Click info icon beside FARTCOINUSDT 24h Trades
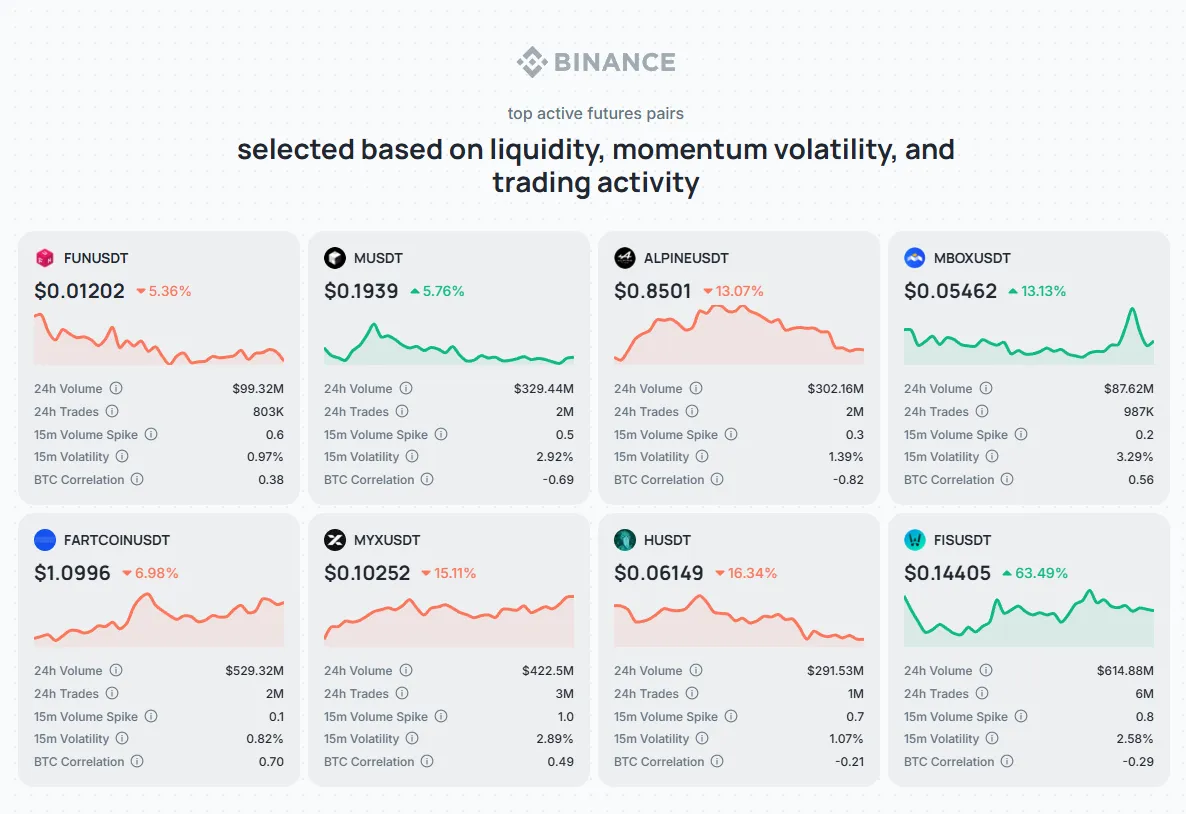1186x814 pixels. pos(112,694)
